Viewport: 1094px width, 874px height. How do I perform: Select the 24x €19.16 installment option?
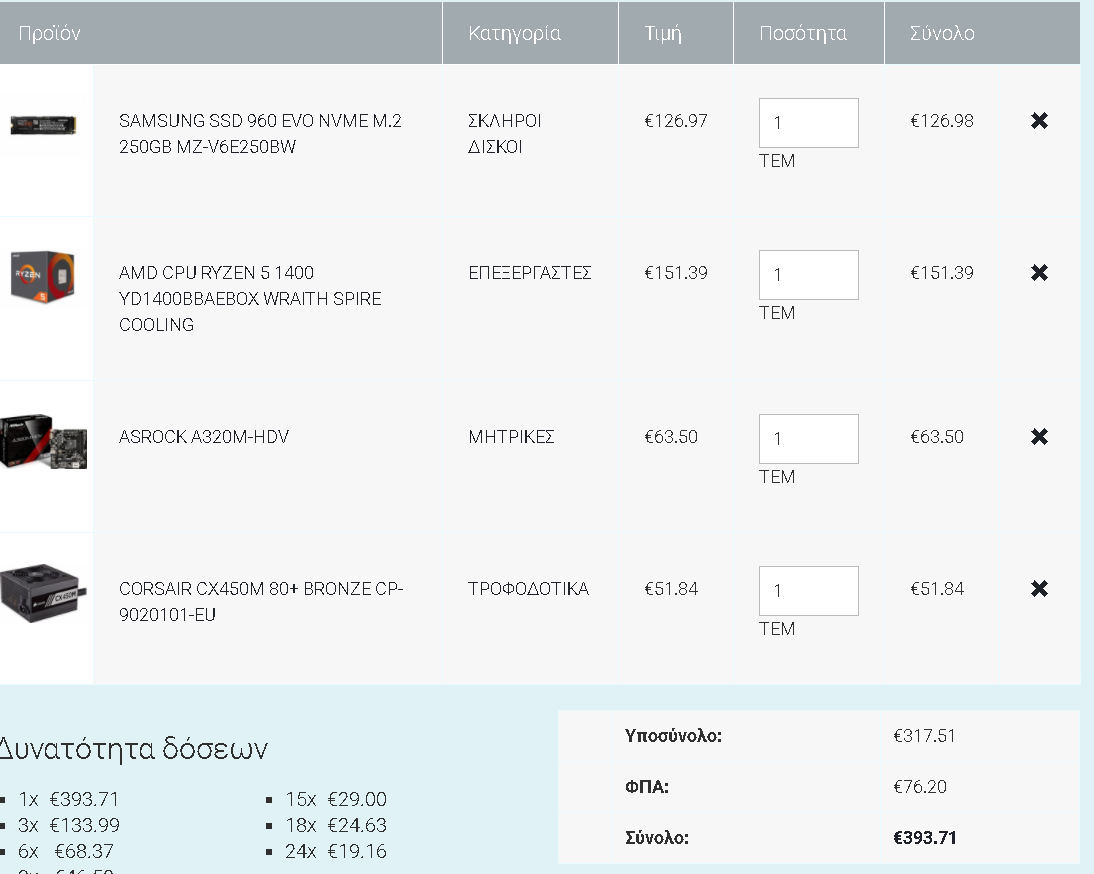point(336,851)
